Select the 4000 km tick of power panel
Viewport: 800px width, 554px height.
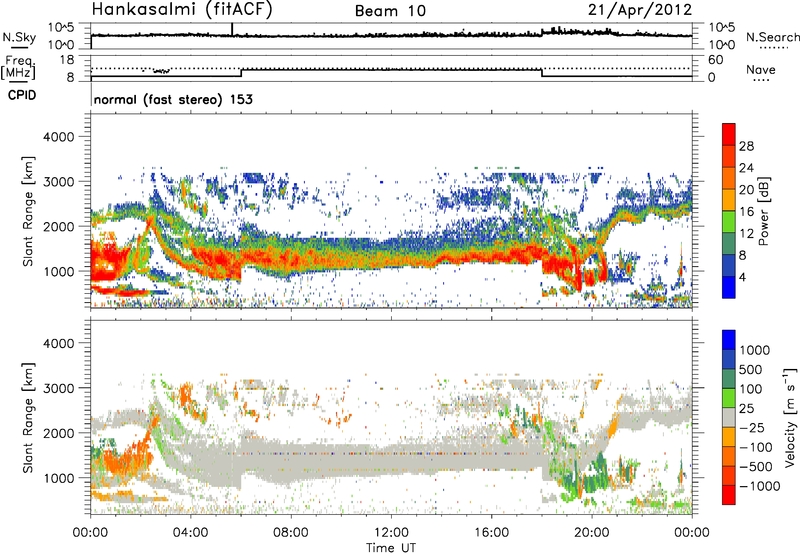58,137
